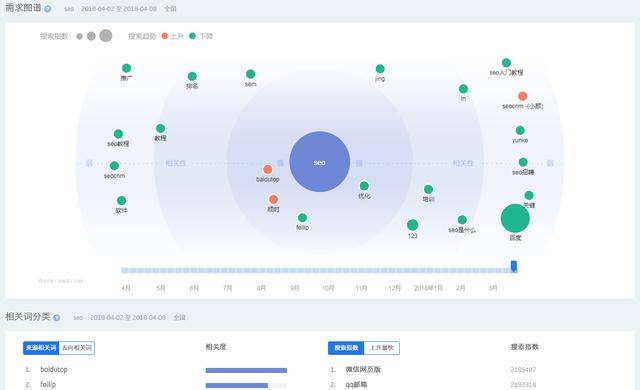Click the search index value 2195497
Screen dimensions: 640x390
[x=523, y=370]
